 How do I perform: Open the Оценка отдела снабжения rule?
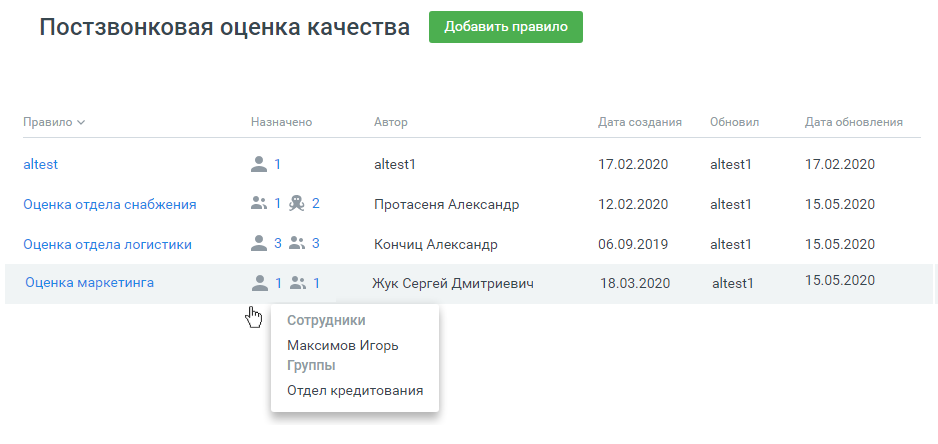[x=109, y=204]
